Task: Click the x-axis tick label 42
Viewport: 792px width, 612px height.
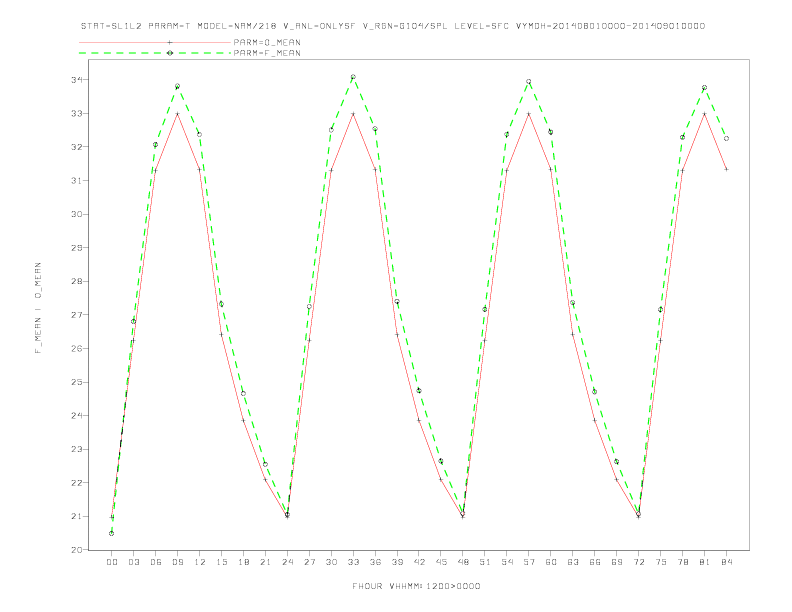Action: tap(419, 562)
